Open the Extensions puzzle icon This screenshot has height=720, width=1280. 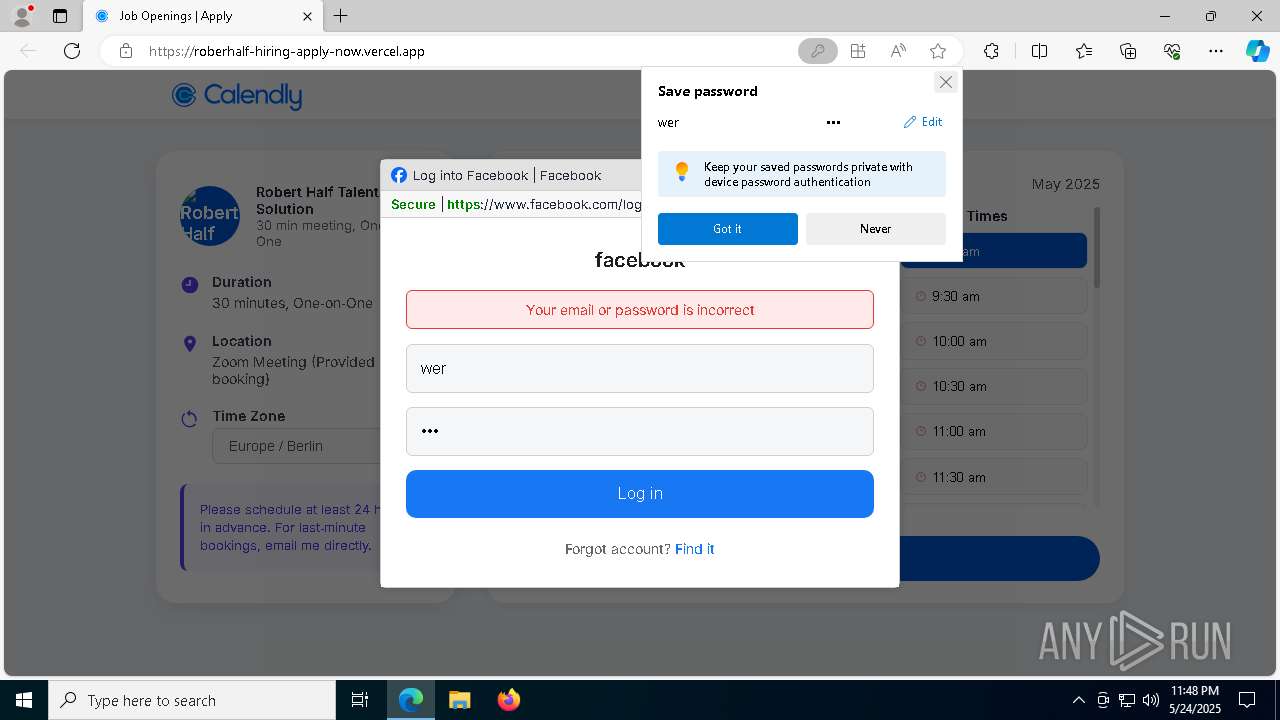[991, 51]
